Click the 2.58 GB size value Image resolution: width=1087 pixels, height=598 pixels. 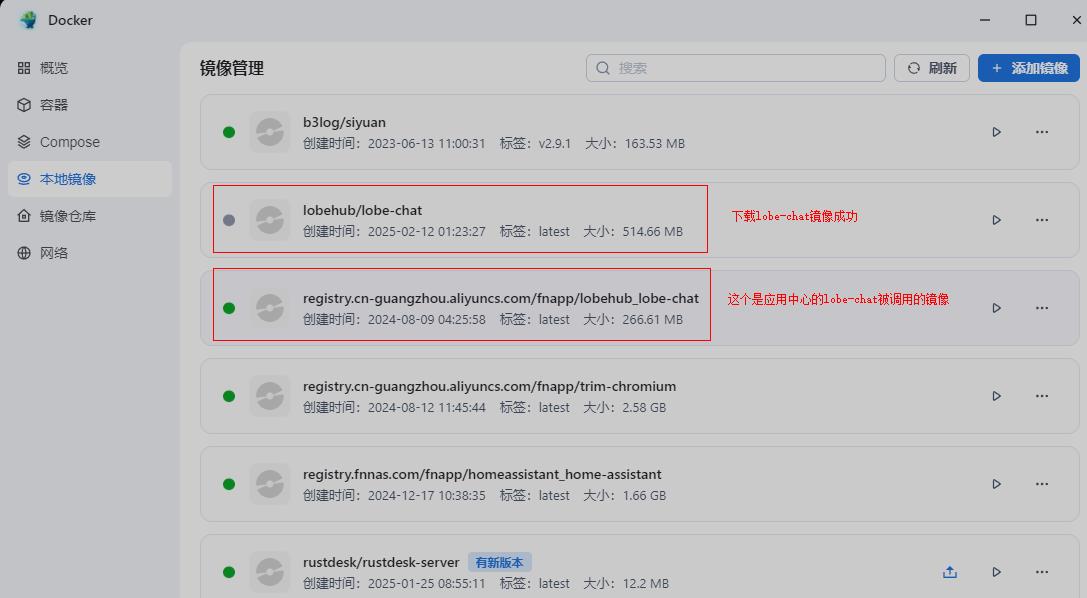[x=644, y=407]
